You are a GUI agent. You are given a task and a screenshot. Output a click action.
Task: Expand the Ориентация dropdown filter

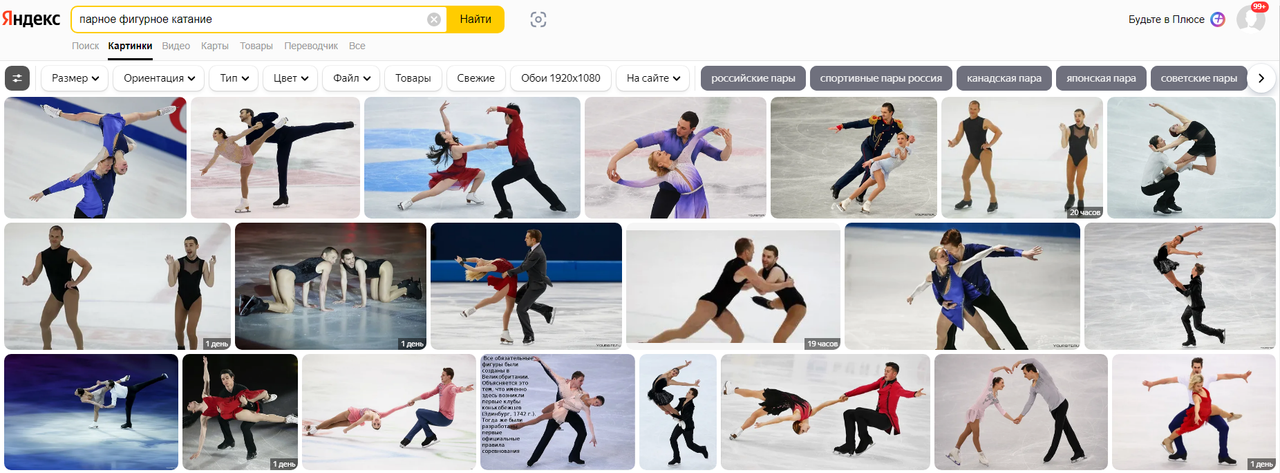pyautogui.click(x=159, y=78)
